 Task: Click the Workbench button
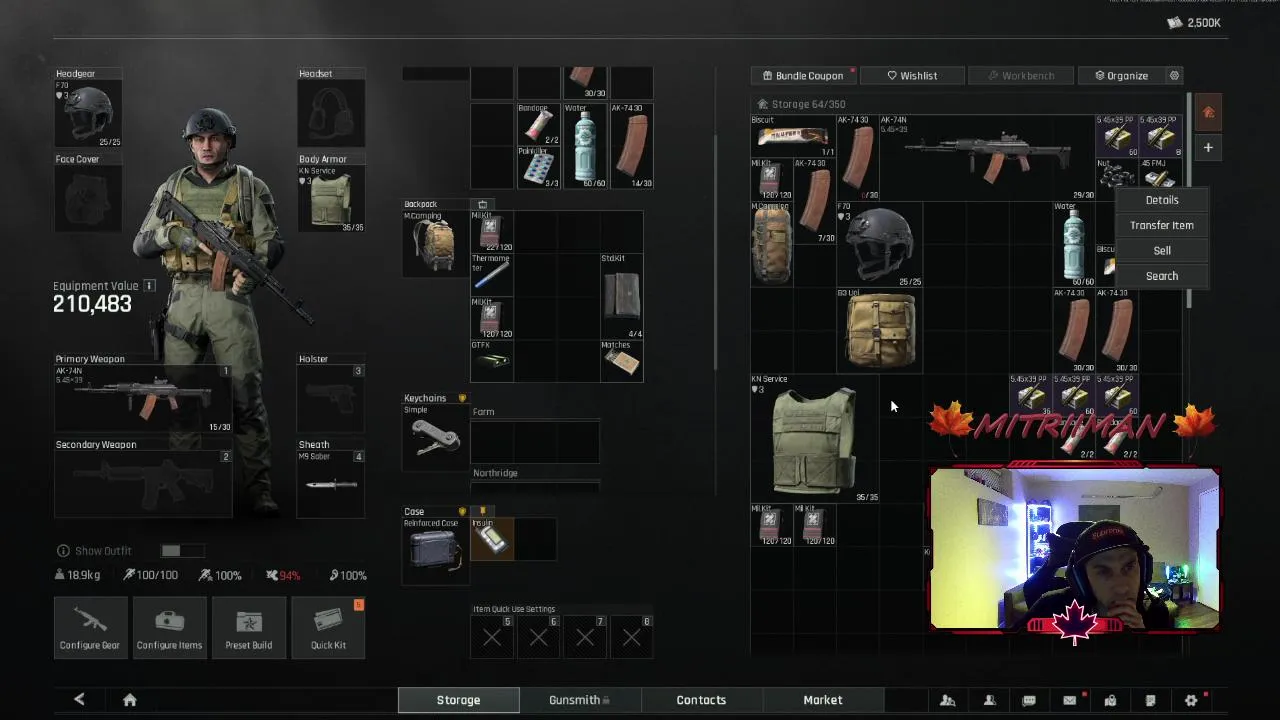tap(1021, 76)
